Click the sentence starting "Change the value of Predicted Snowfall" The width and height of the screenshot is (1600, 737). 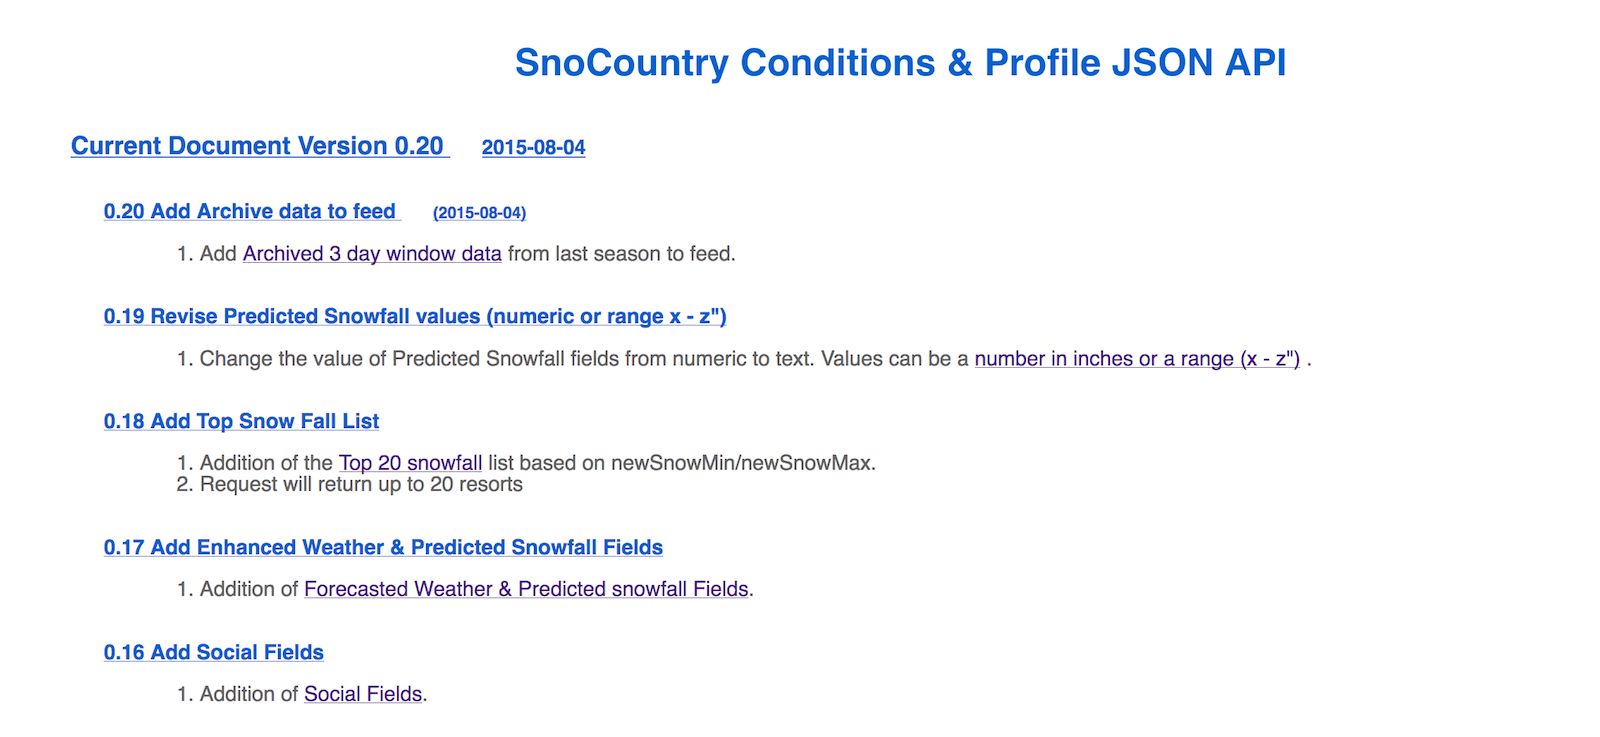pyautogui.click(x=584, y=359)
